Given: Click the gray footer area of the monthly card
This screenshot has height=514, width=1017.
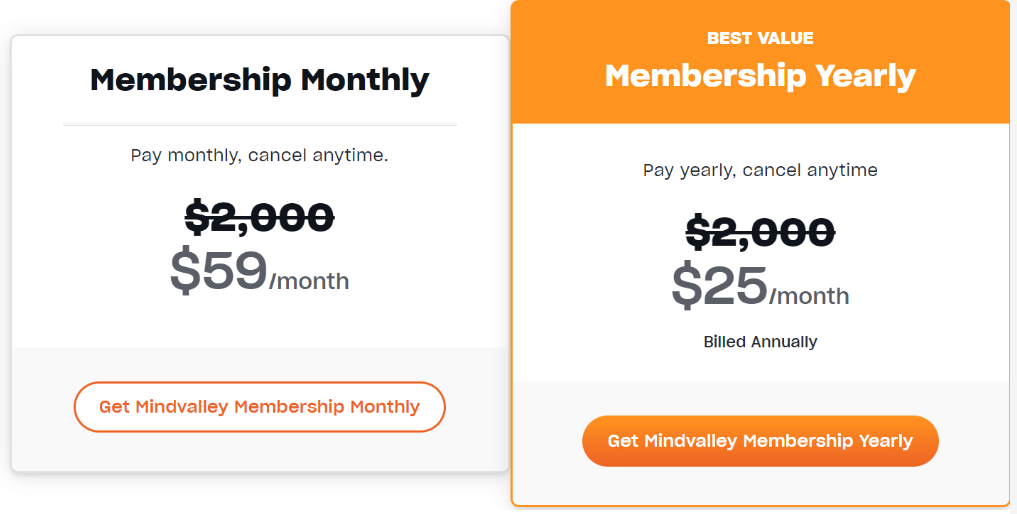Looking at the screenshot, I should tap(259, 409).
